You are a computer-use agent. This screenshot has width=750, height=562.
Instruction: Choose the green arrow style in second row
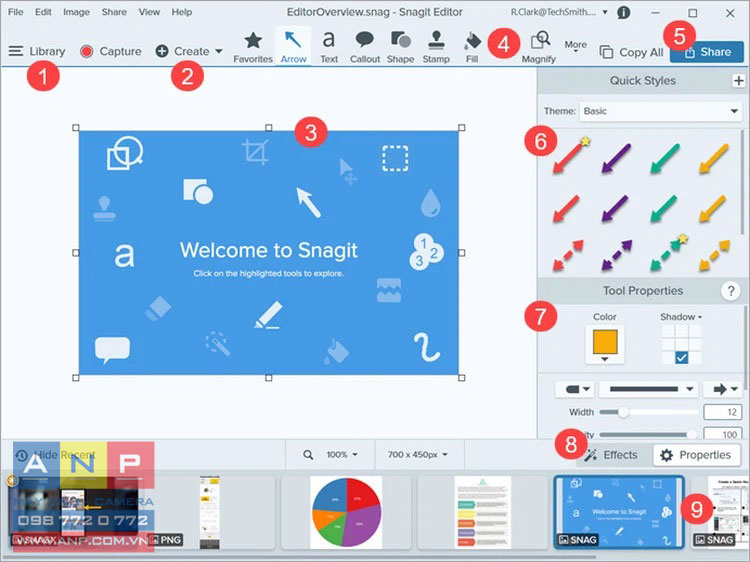coord(664,209)
